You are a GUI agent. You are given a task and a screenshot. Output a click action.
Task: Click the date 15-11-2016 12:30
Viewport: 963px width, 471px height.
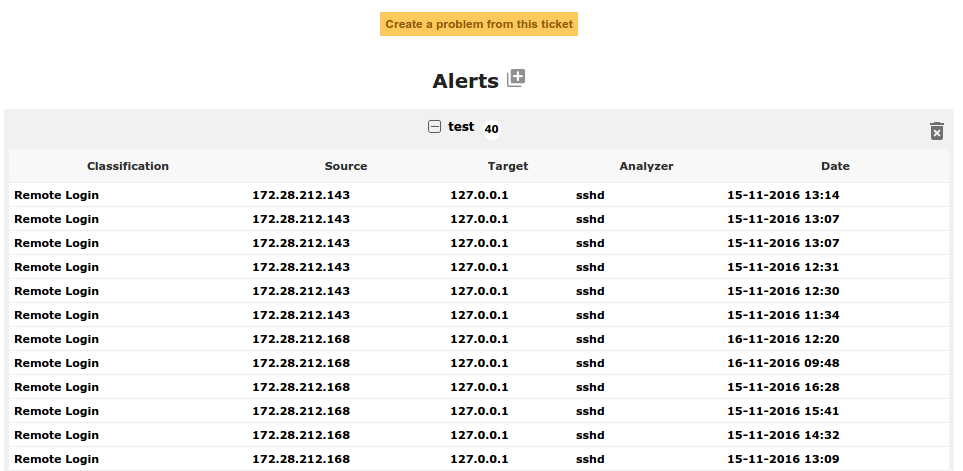click(783, 291)
